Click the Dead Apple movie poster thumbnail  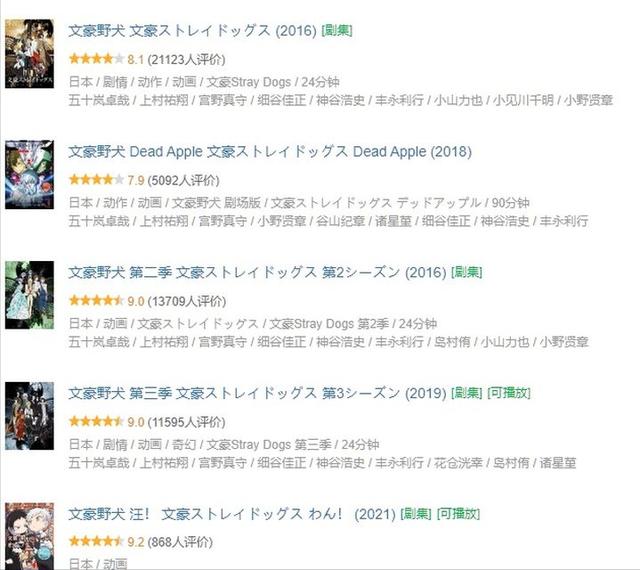(29, 174)
